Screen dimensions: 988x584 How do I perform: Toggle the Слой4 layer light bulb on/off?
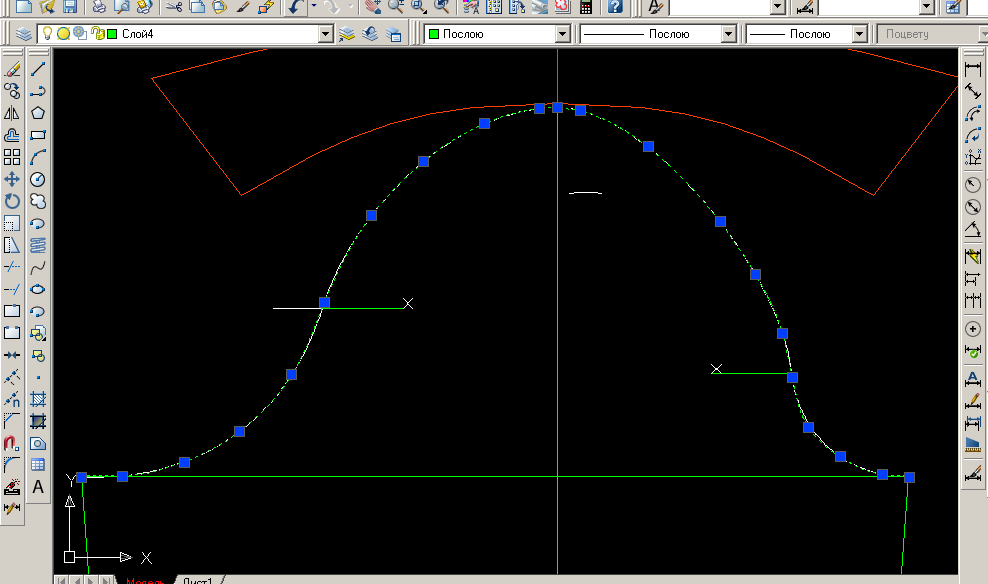pos(47,33)
